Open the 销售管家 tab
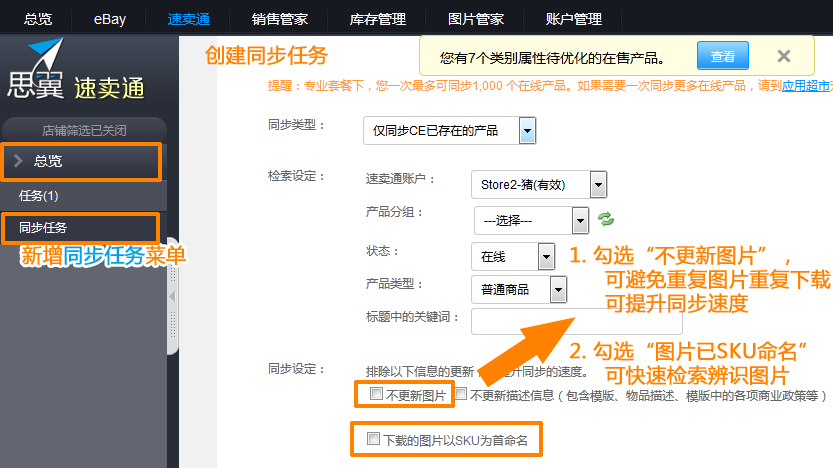Screen dimensions: 833x468 click(x=279, y=19)
